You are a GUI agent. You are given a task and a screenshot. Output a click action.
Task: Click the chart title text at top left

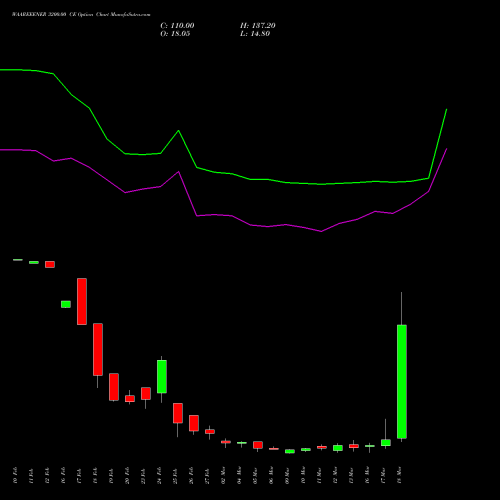click(x=81, y=15)
